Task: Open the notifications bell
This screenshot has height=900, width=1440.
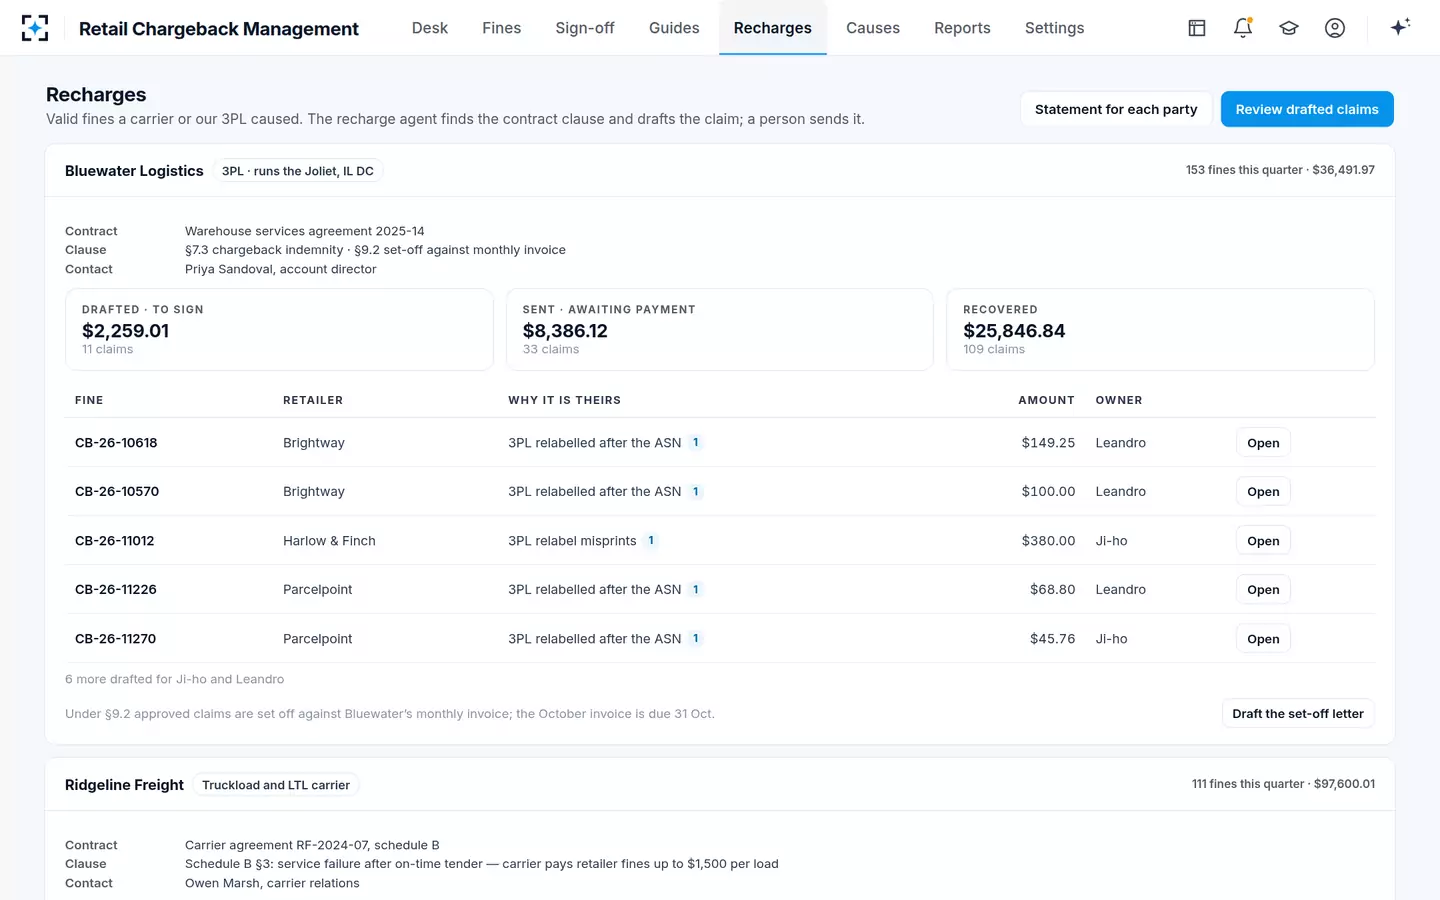Action: [x=1243, y=28]
